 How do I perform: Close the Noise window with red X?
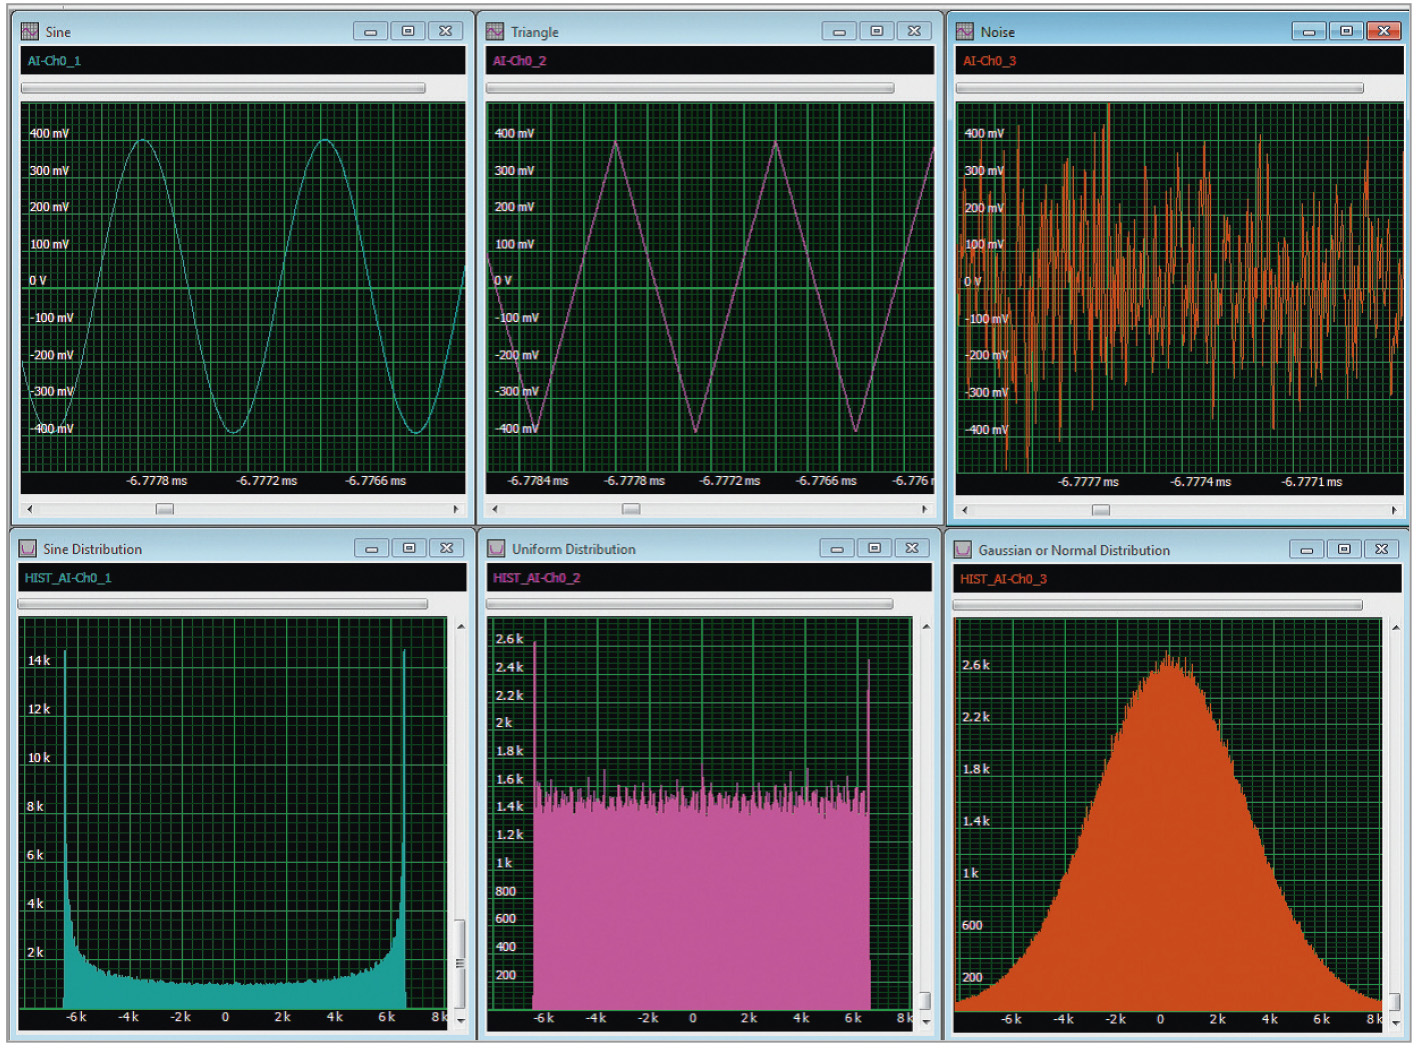click(x=1384, y=32)
